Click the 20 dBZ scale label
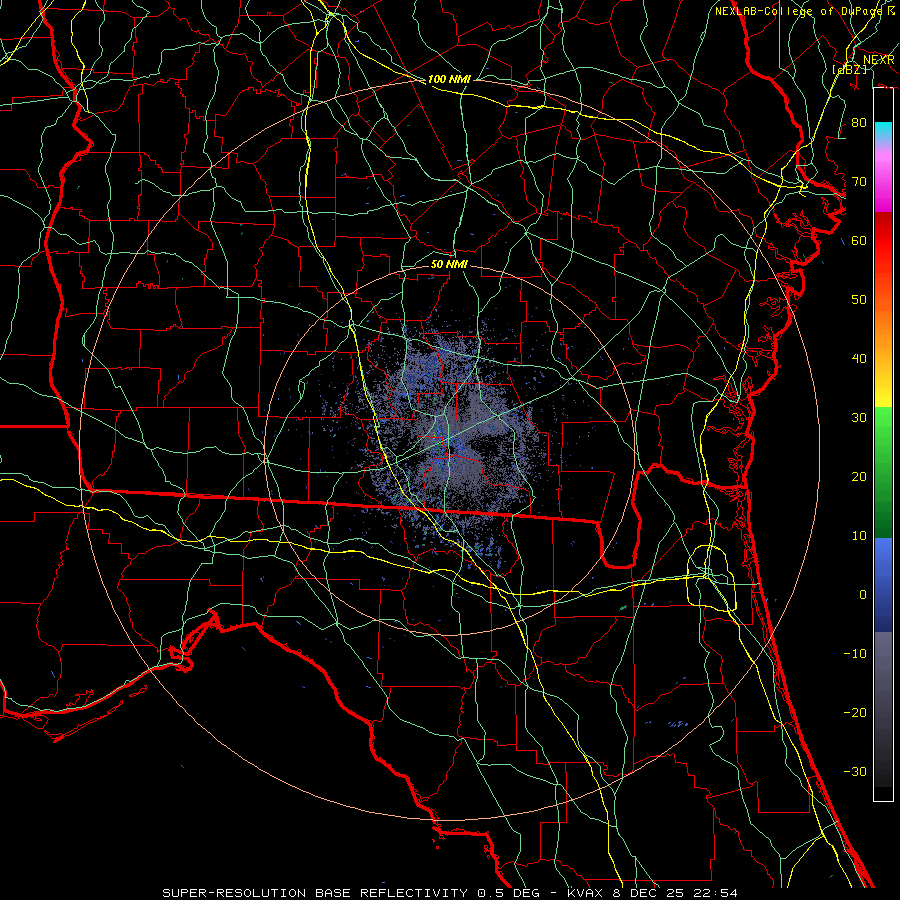This screenshot has height=900, width=900. [859, 476]
